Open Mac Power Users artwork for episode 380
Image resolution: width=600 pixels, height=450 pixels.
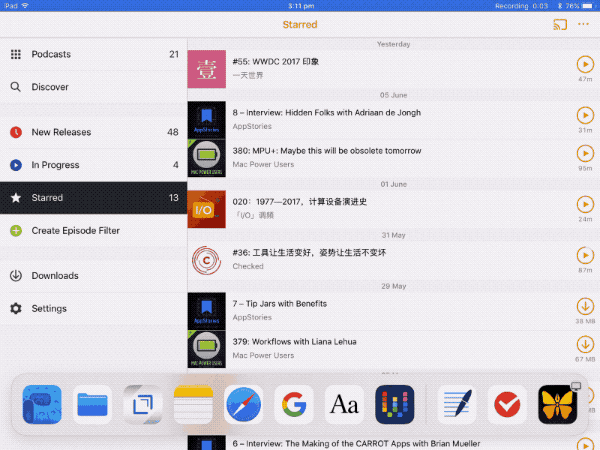coord(207,158)
